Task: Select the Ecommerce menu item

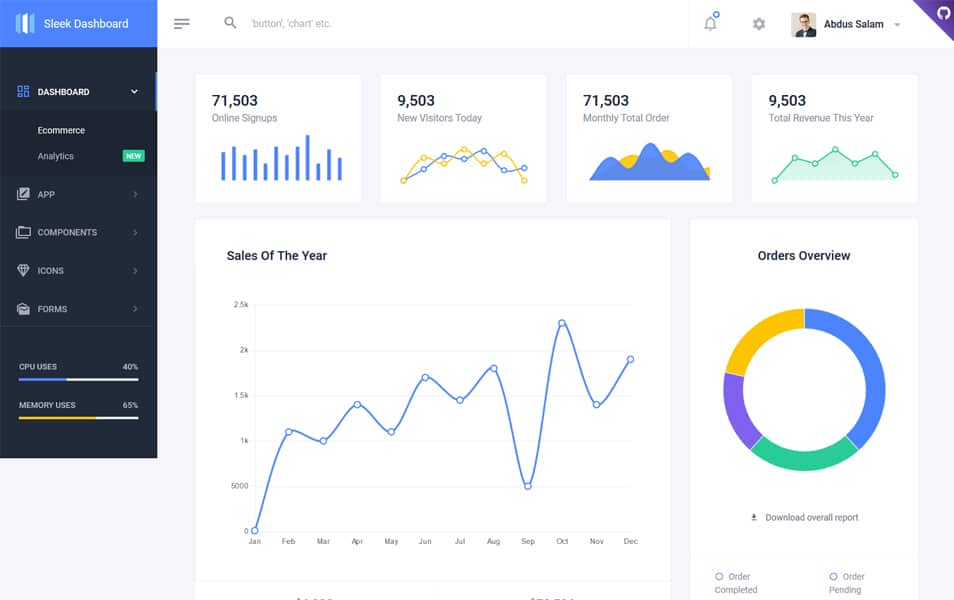Action: [x=62, y=130]
